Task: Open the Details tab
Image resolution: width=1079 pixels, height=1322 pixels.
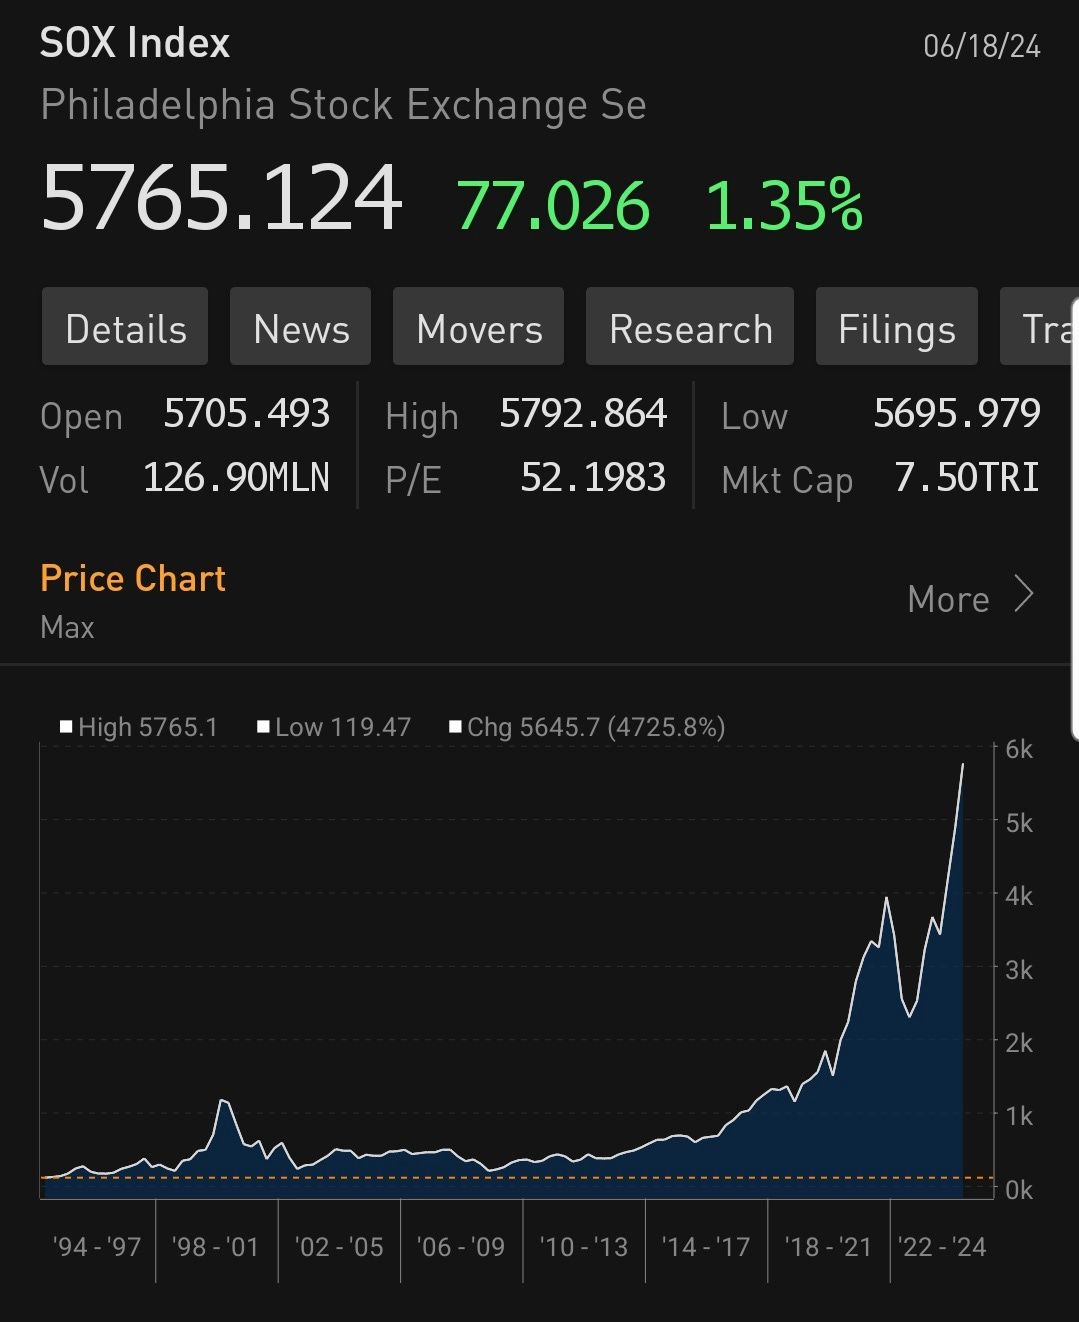Action: (x=125, y=327)
